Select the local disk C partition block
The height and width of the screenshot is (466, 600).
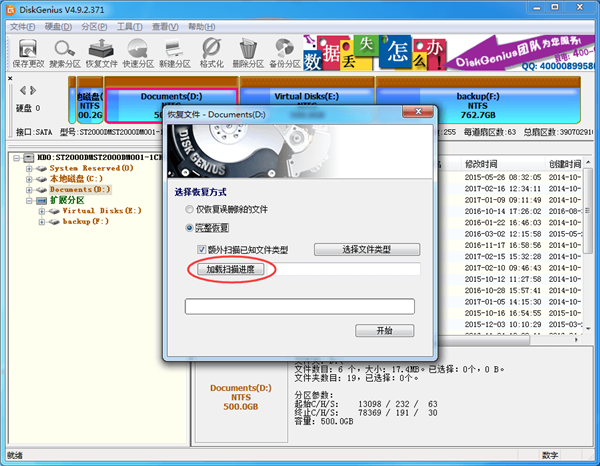90,100
